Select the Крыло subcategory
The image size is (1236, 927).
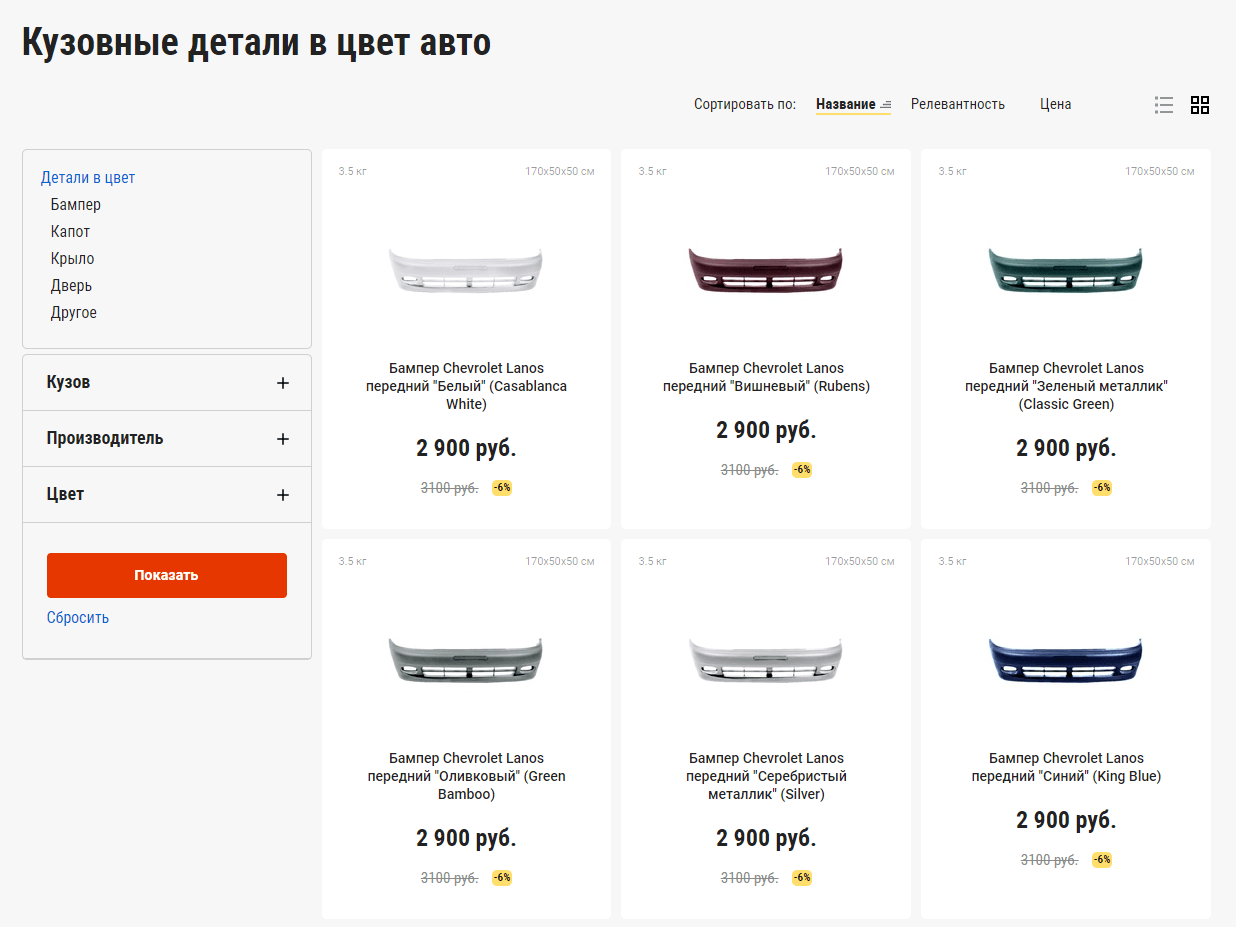(73, 259)
